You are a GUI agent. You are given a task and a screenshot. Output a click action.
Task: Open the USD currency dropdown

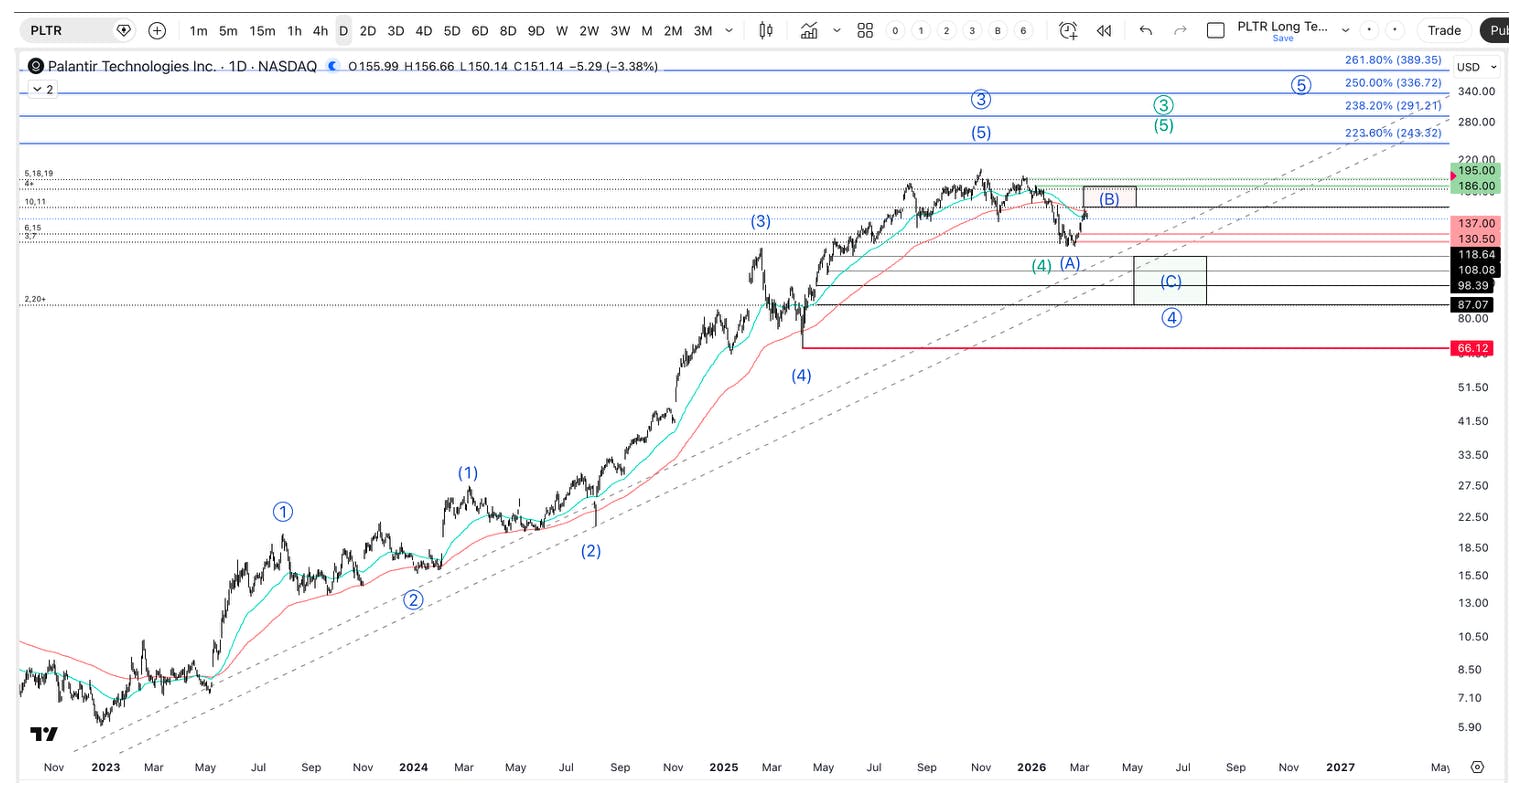click(1477, 67)
